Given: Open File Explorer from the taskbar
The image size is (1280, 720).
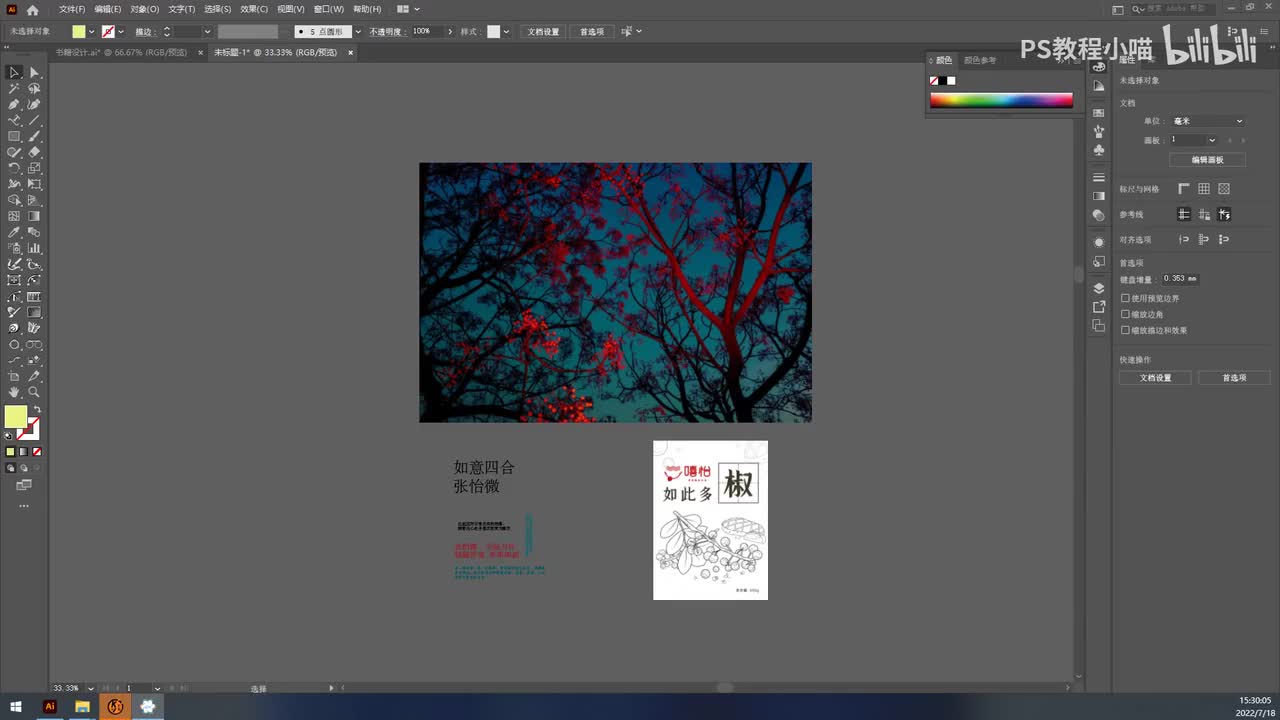Looking at the screenshot, I should point(82,707).
